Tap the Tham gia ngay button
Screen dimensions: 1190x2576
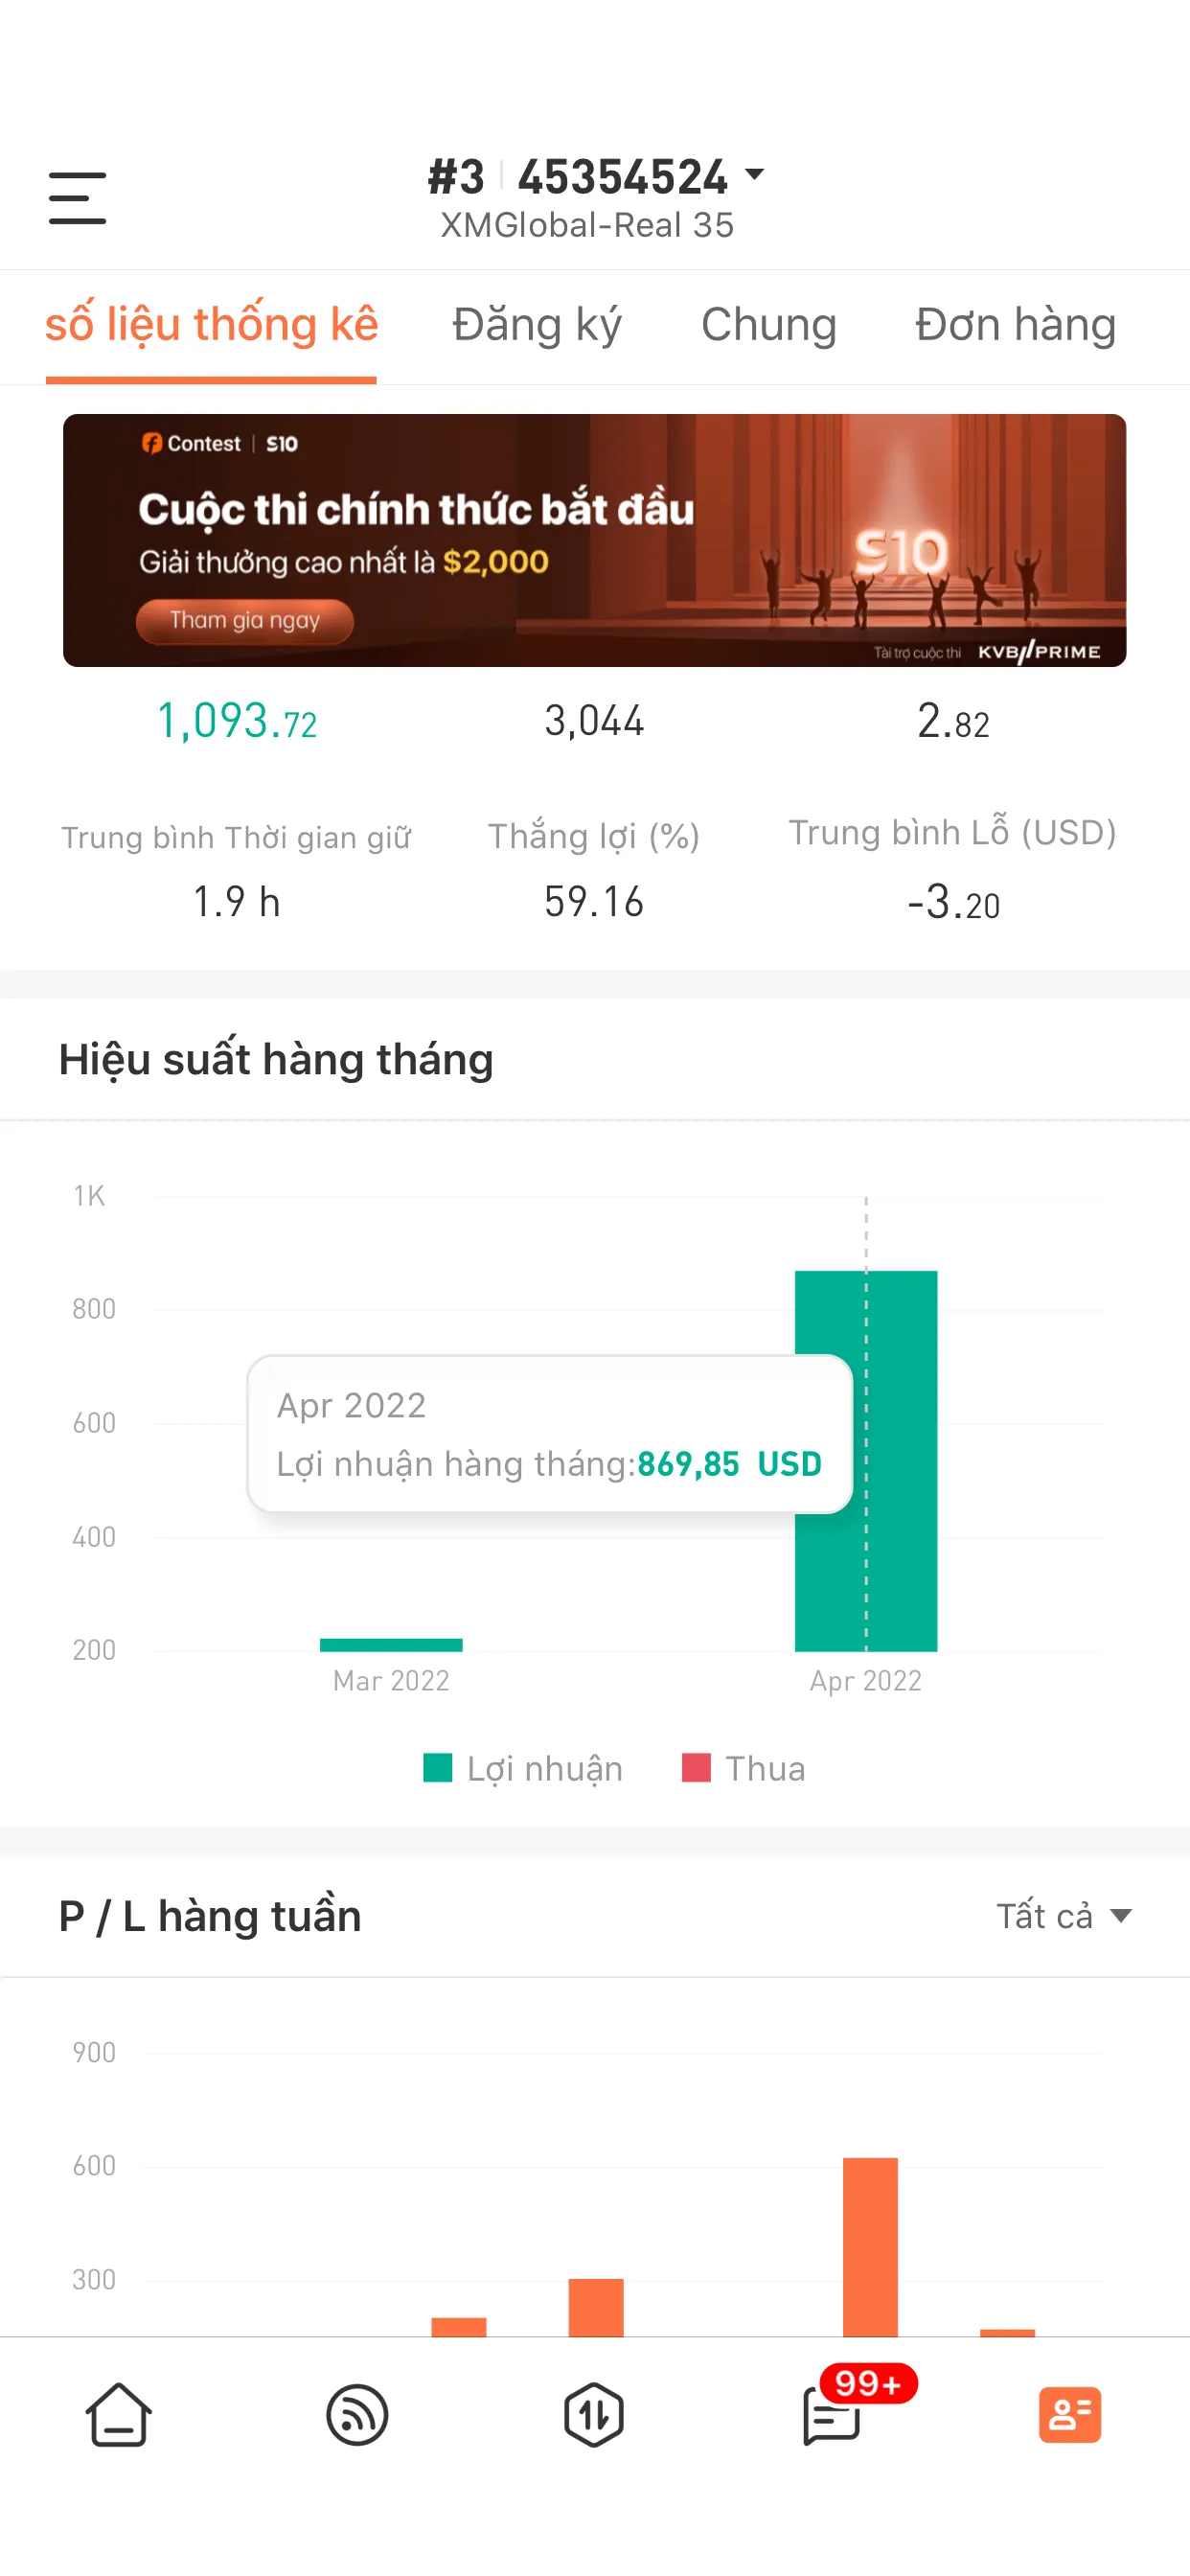[x=244, y=621]
